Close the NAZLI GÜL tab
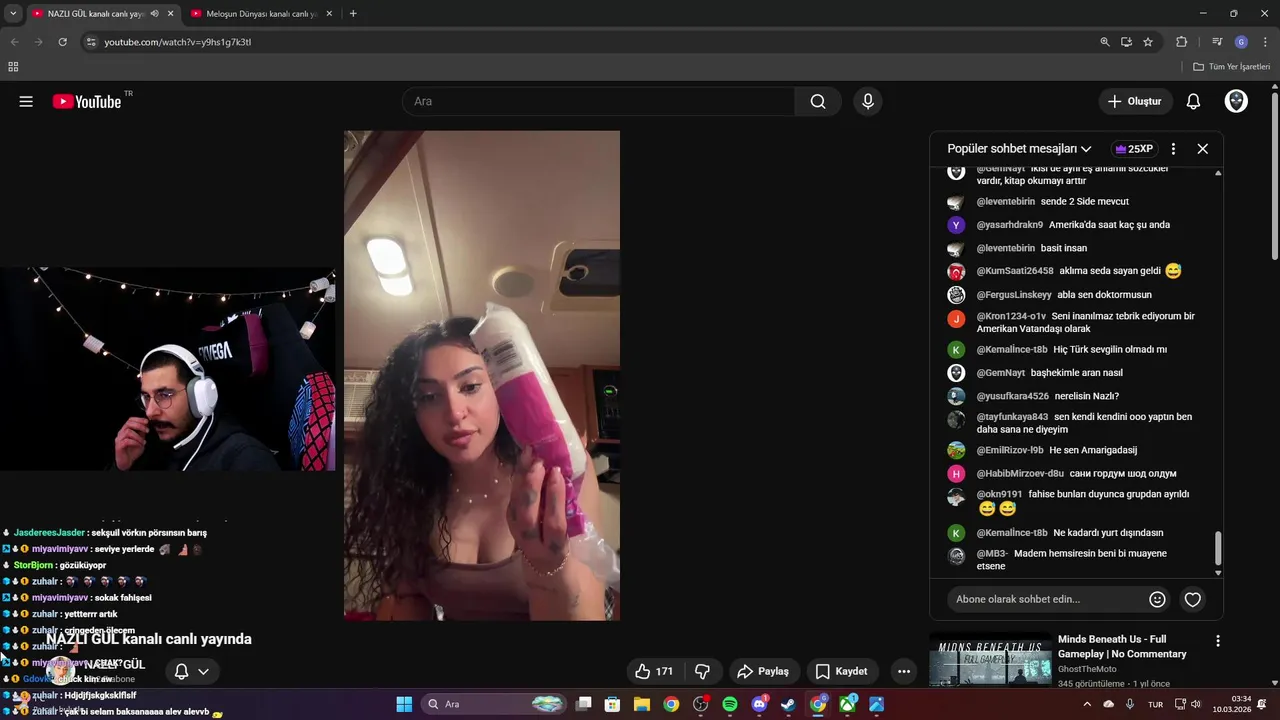Viewport: 1280px width, 720px height. click(x=170, y=14)
